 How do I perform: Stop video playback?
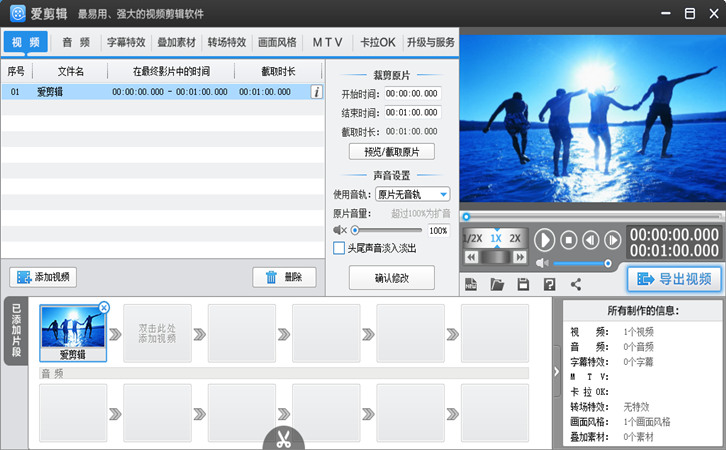(x=568, y=239)
